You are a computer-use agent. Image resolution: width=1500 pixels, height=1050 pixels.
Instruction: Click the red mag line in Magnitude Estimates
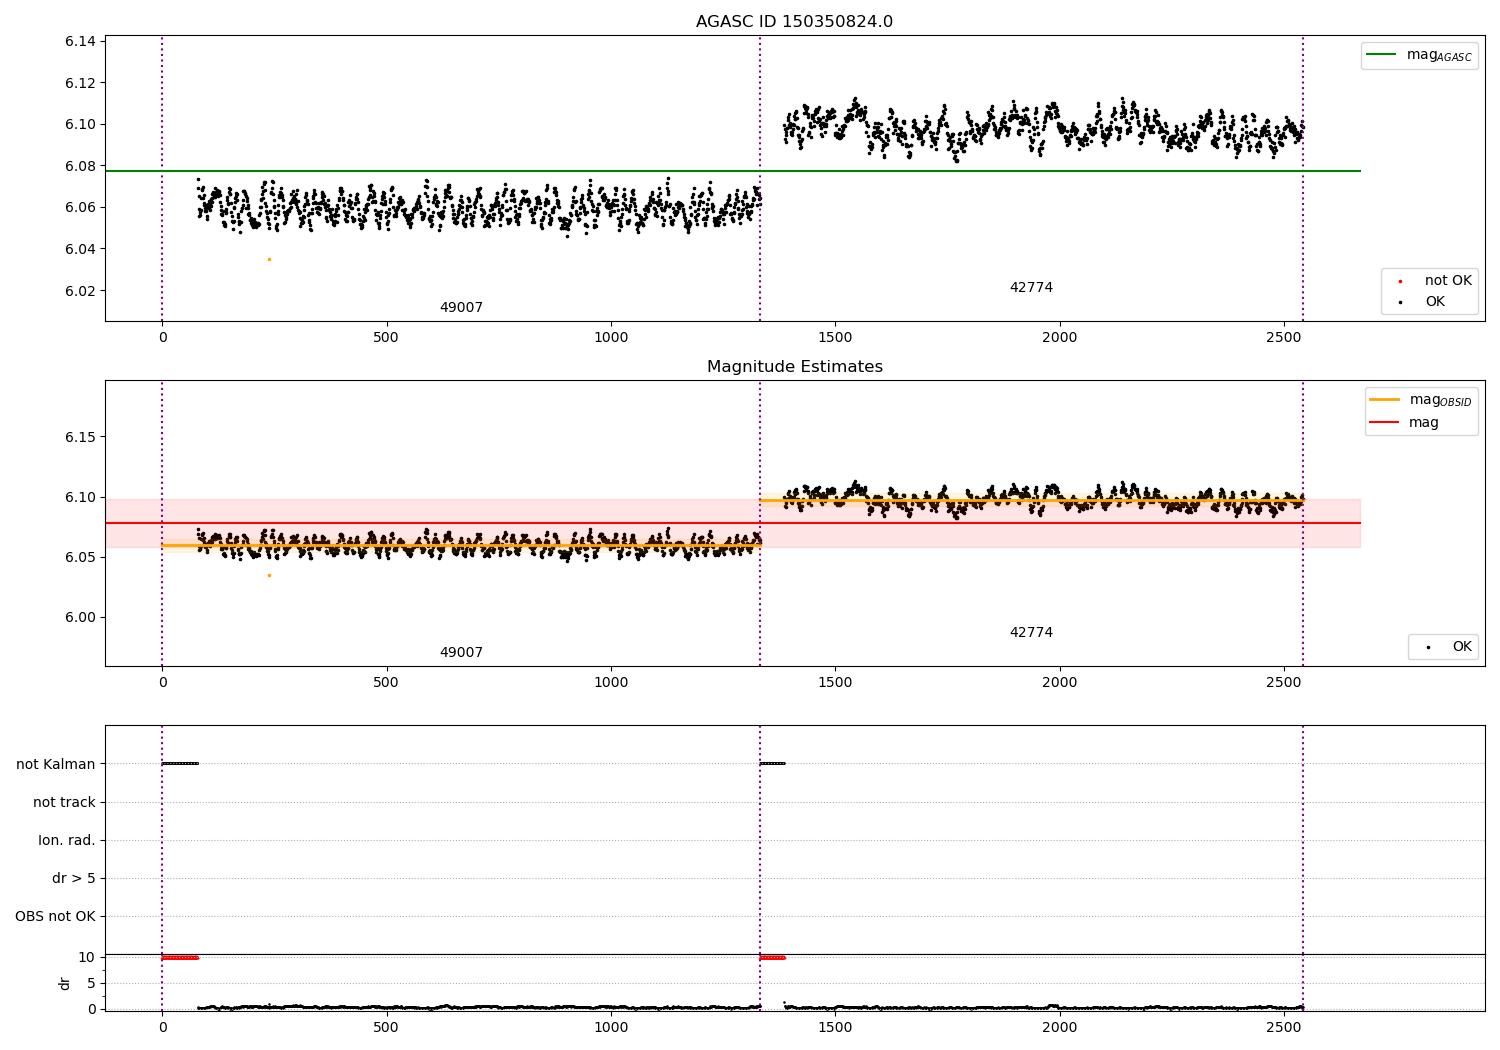pos(732,523)
